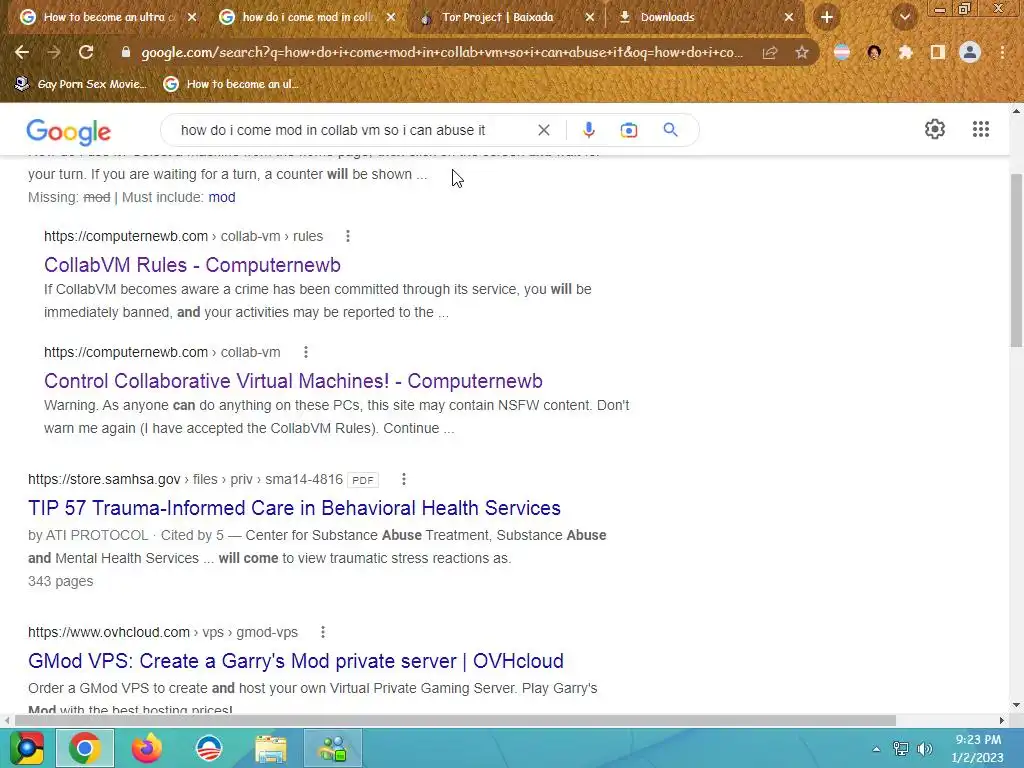Click the forward navigation arrow

click(x=54, y=52)
